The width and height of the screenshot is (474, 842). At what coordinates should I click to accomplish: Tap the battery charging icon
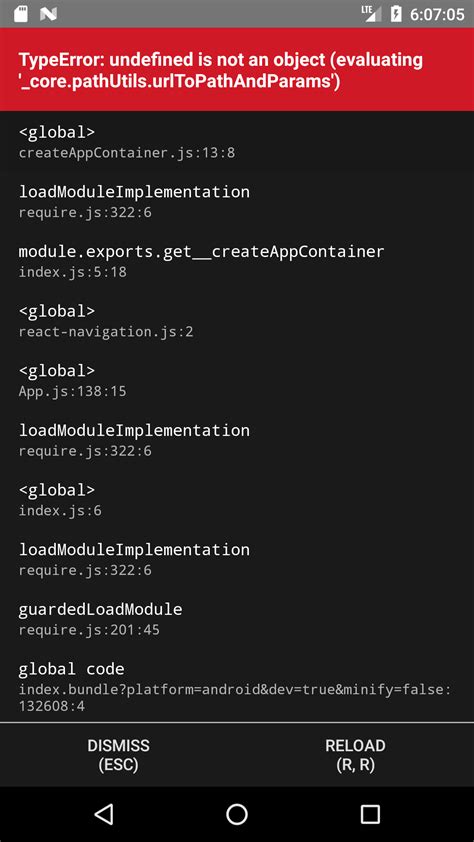tap(396, 14)
